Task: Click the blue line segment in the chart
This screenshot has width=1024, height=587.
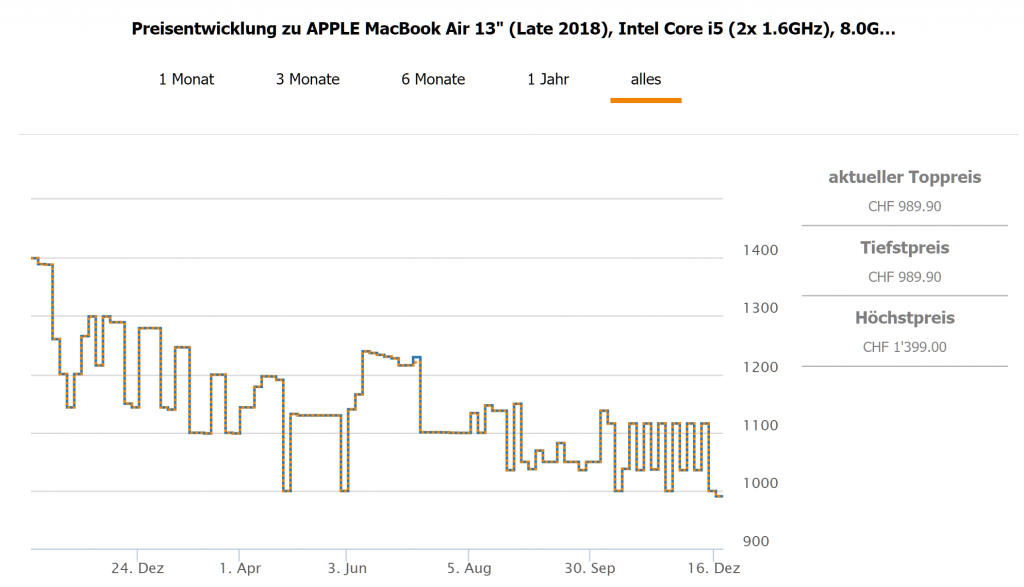Action: [x=416, y=357]
